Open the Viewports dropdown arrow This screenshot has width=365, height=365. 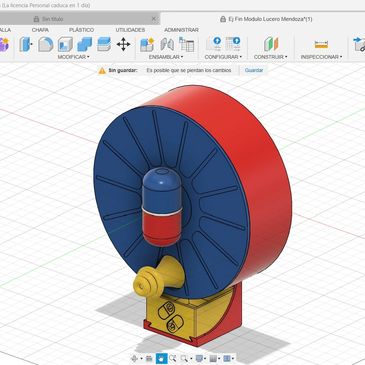tap(233, 359)
